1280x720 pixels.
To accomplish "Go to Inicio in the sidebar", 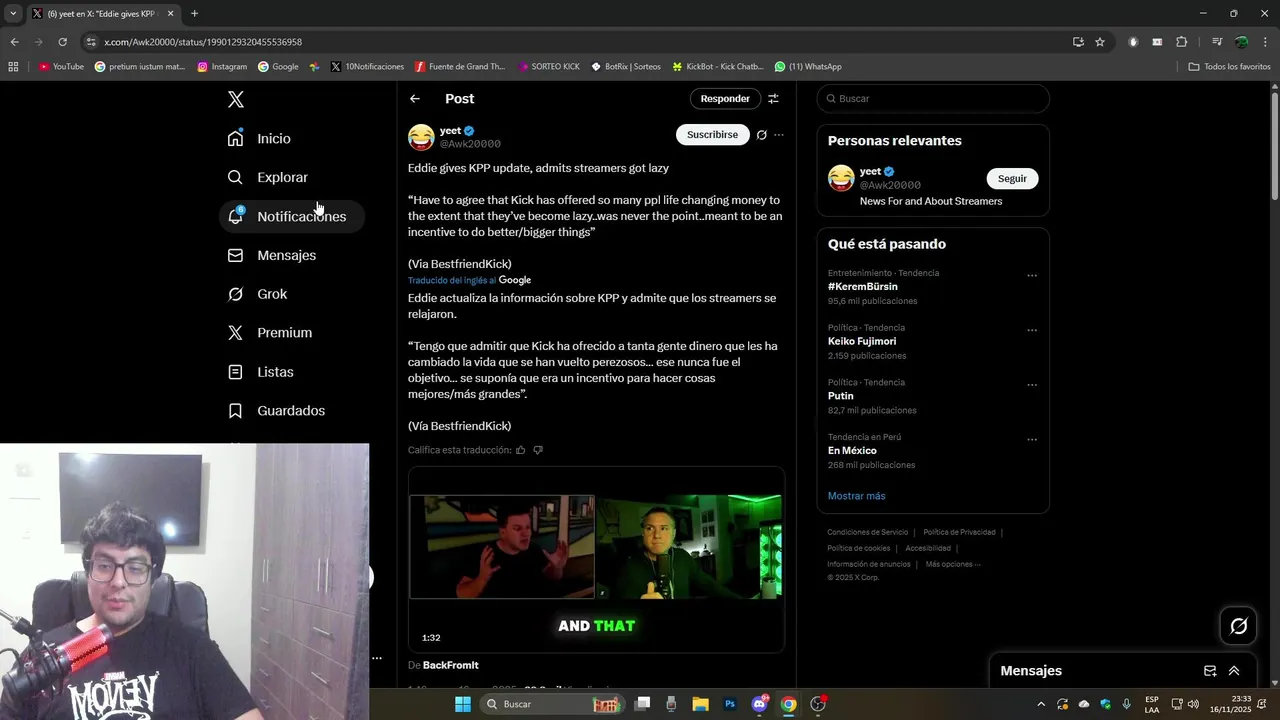I will [x=259, y=138].
